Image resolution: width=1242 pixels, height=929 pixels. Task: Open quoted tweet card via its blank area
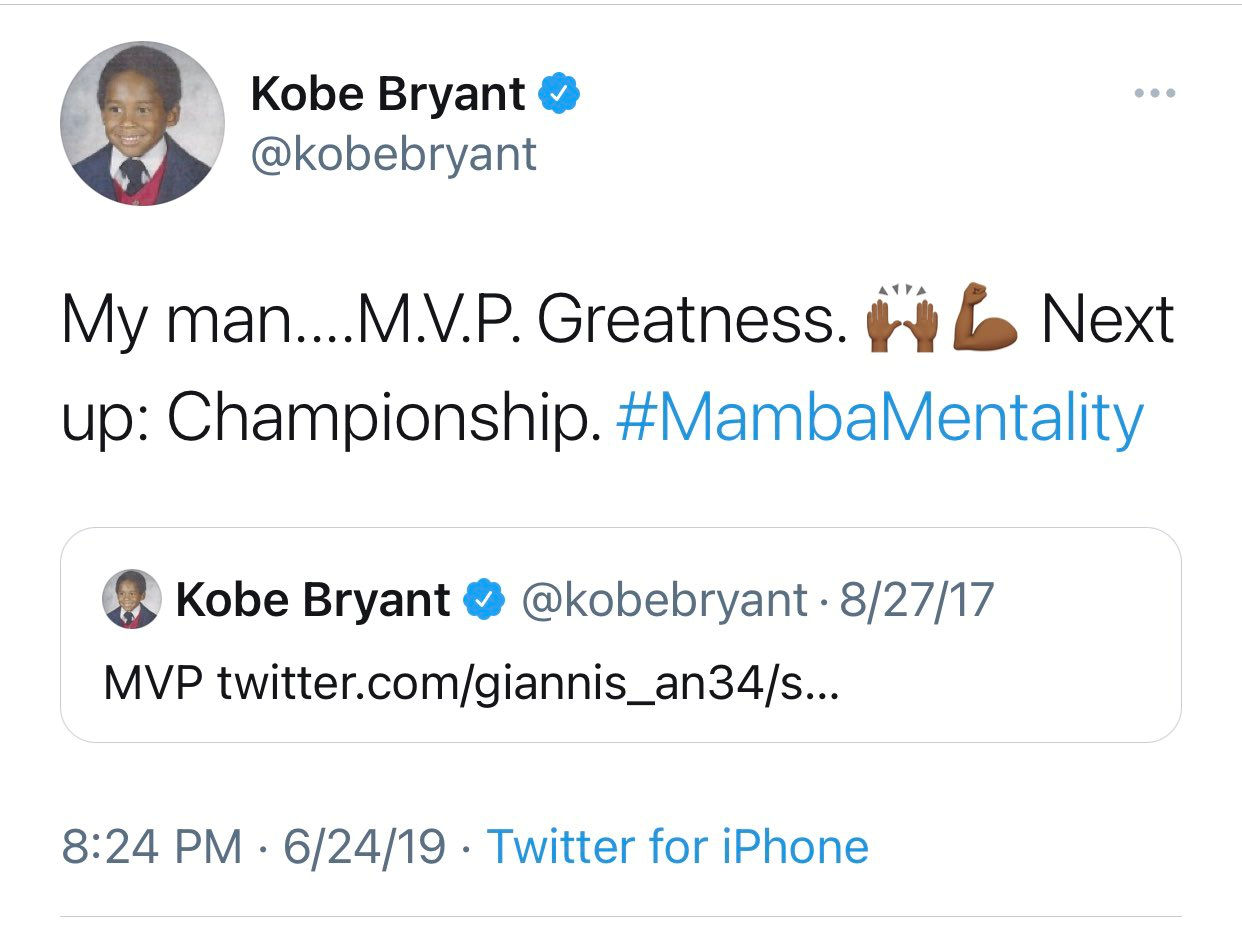[x=1000, y=690]
